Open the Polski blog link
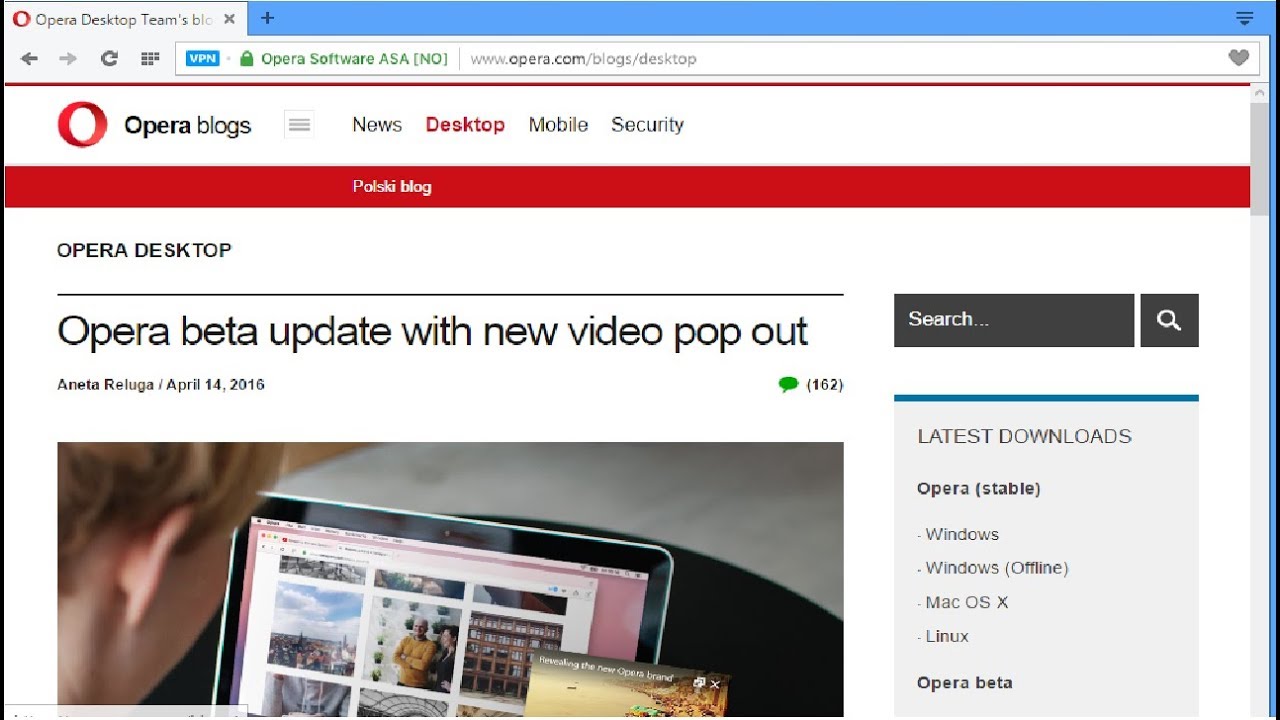 coord(392,187)
